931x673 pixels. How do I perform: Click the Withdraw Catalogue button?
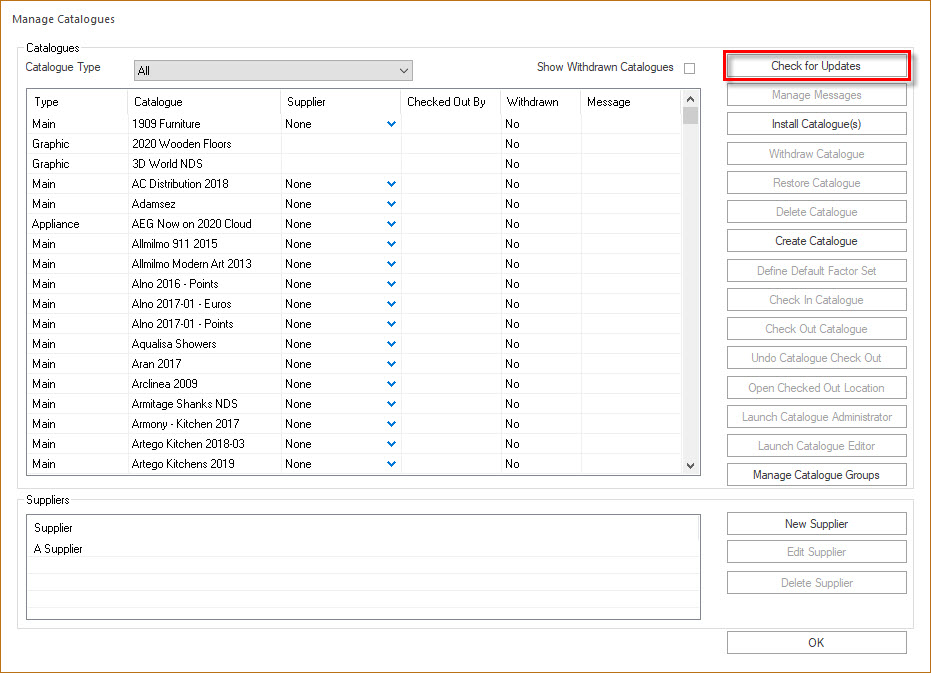pos(816,153)
